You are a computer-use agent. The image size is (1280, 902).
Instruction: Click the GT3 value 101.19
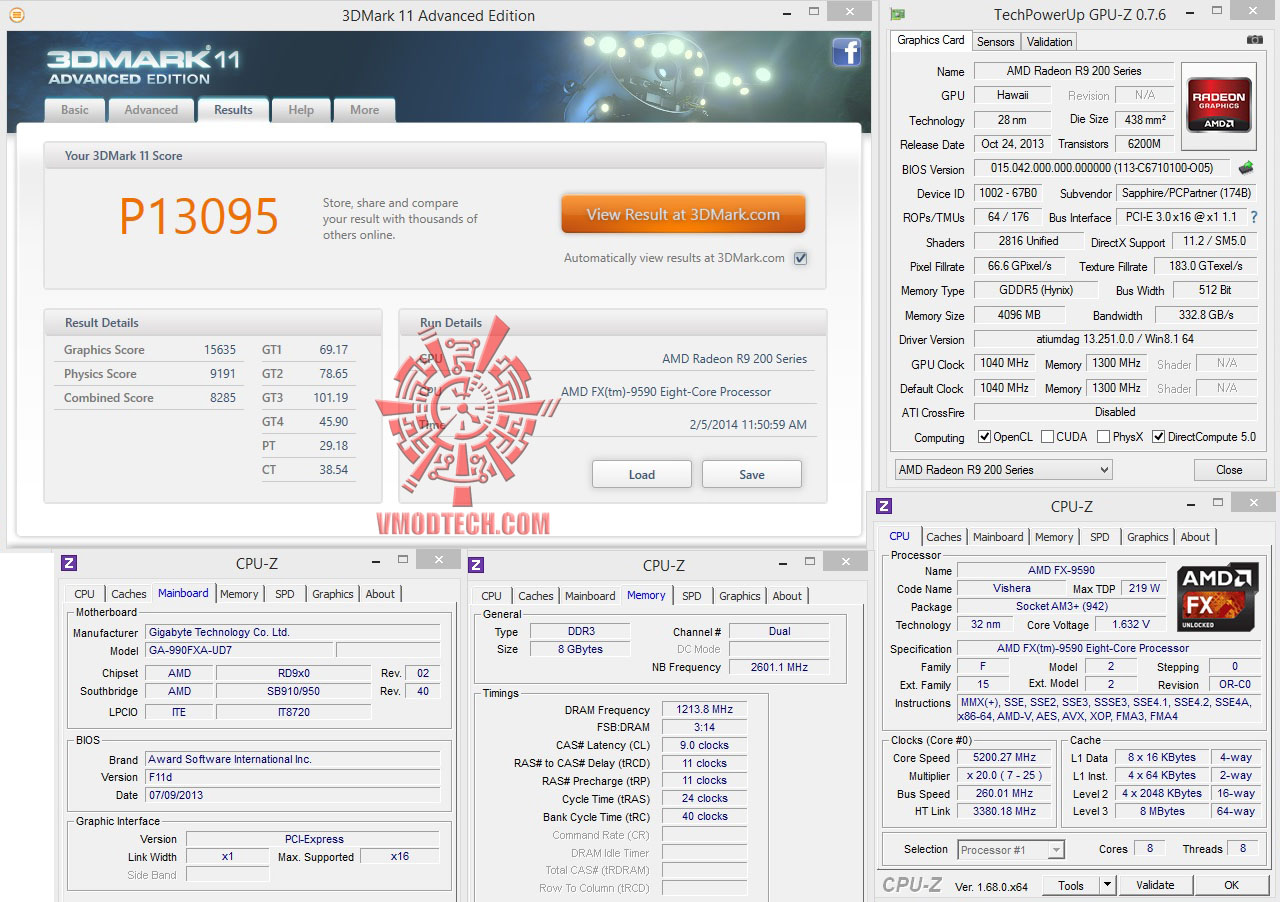pyautogui.click(x=331, y=398)
